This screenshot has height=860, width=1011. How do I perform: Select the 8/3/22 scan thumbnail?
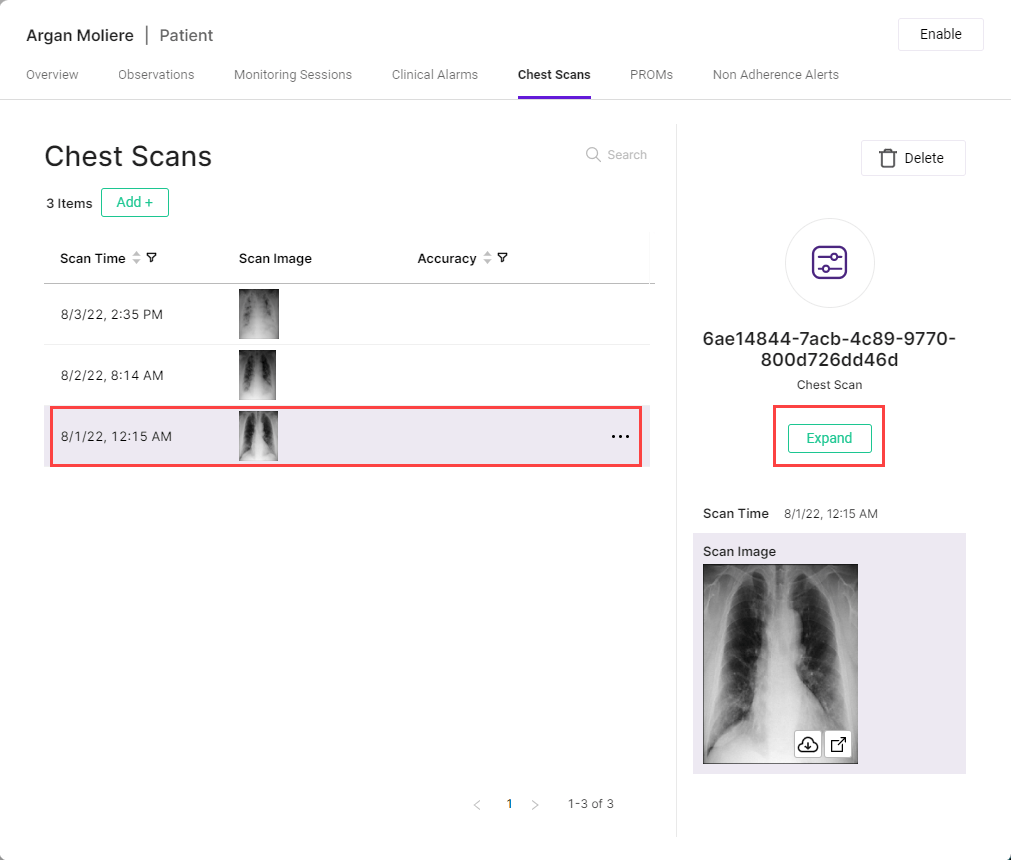click(259, 314)
